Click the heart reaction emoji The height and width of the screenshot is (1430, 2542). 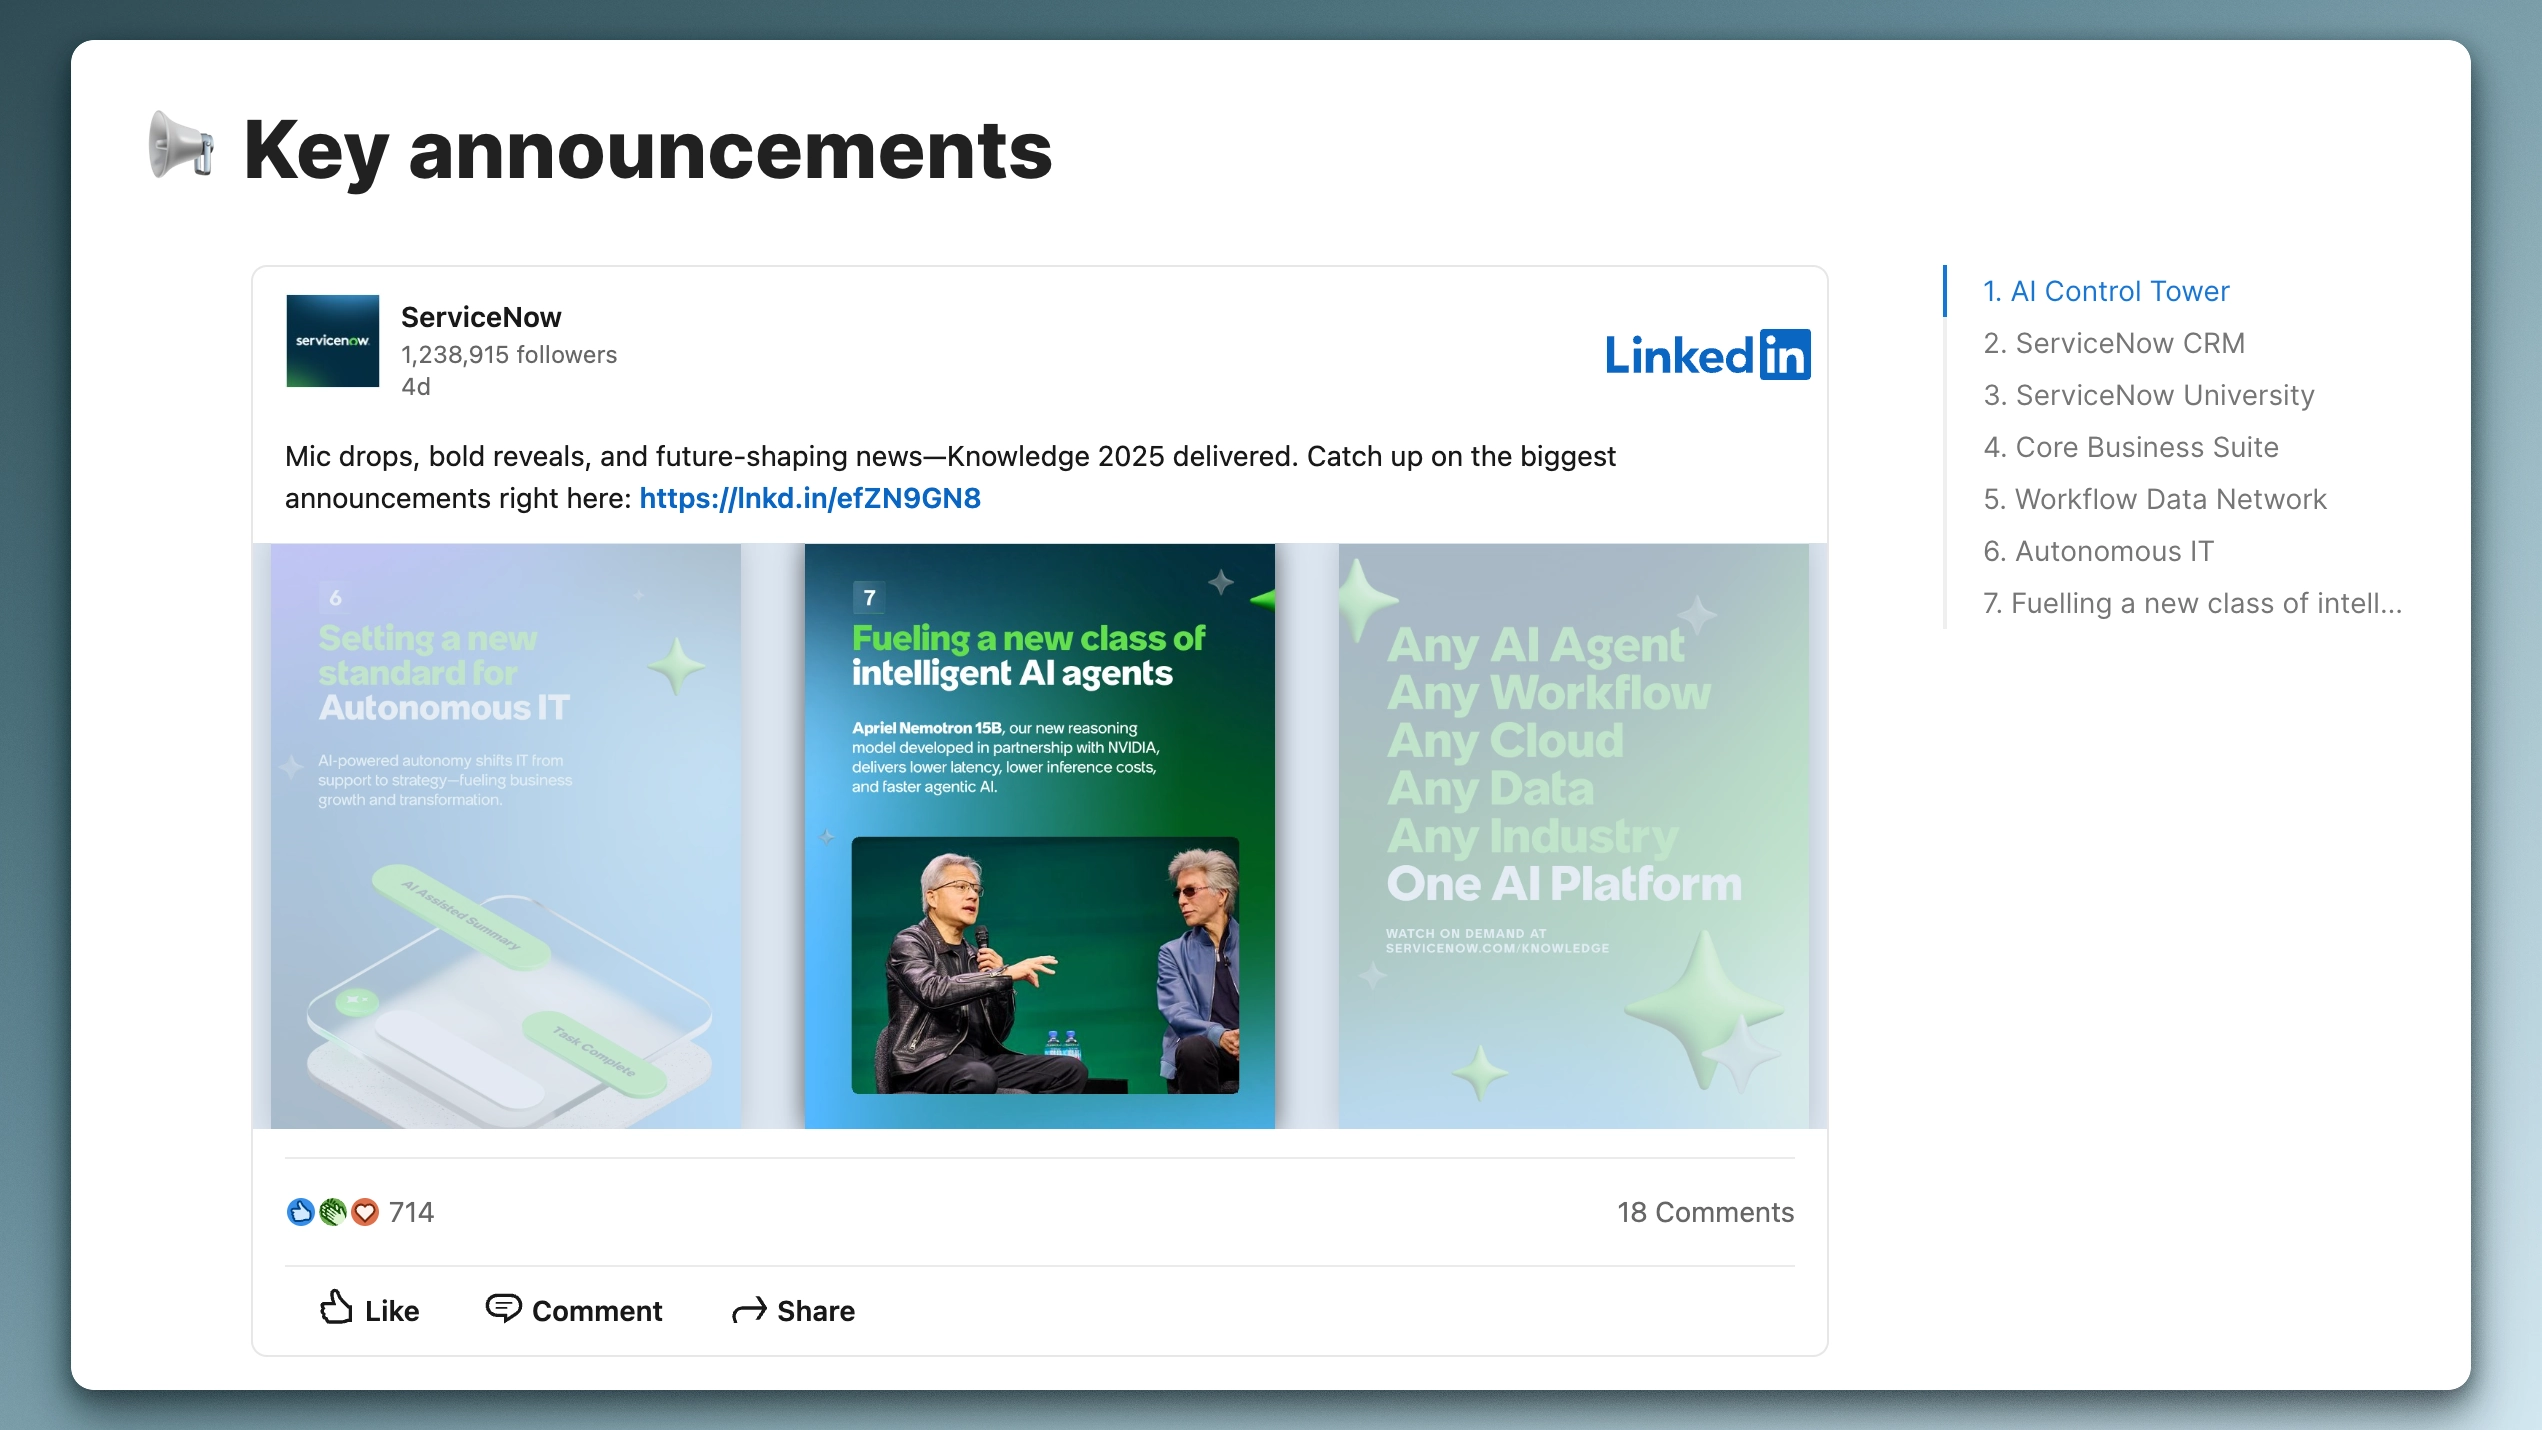click(x=365, y=1212)
